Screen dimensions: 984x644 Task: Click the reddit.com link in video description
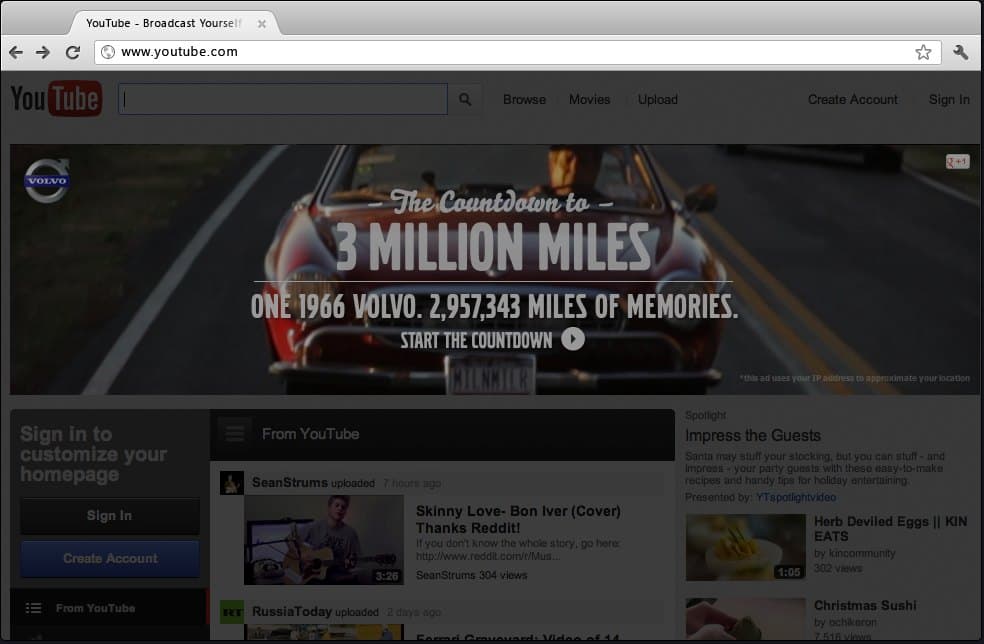point(488,556)
